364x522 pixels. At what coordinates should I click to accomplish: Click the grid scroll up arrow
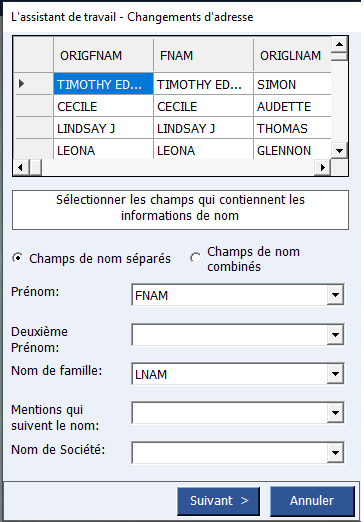point(339,44)
